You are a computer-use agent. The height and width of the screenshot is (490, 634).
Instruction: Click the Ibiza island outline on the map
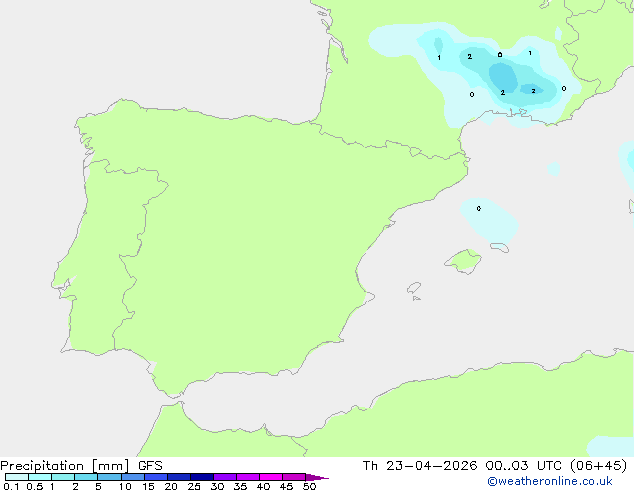coord(414,288)
